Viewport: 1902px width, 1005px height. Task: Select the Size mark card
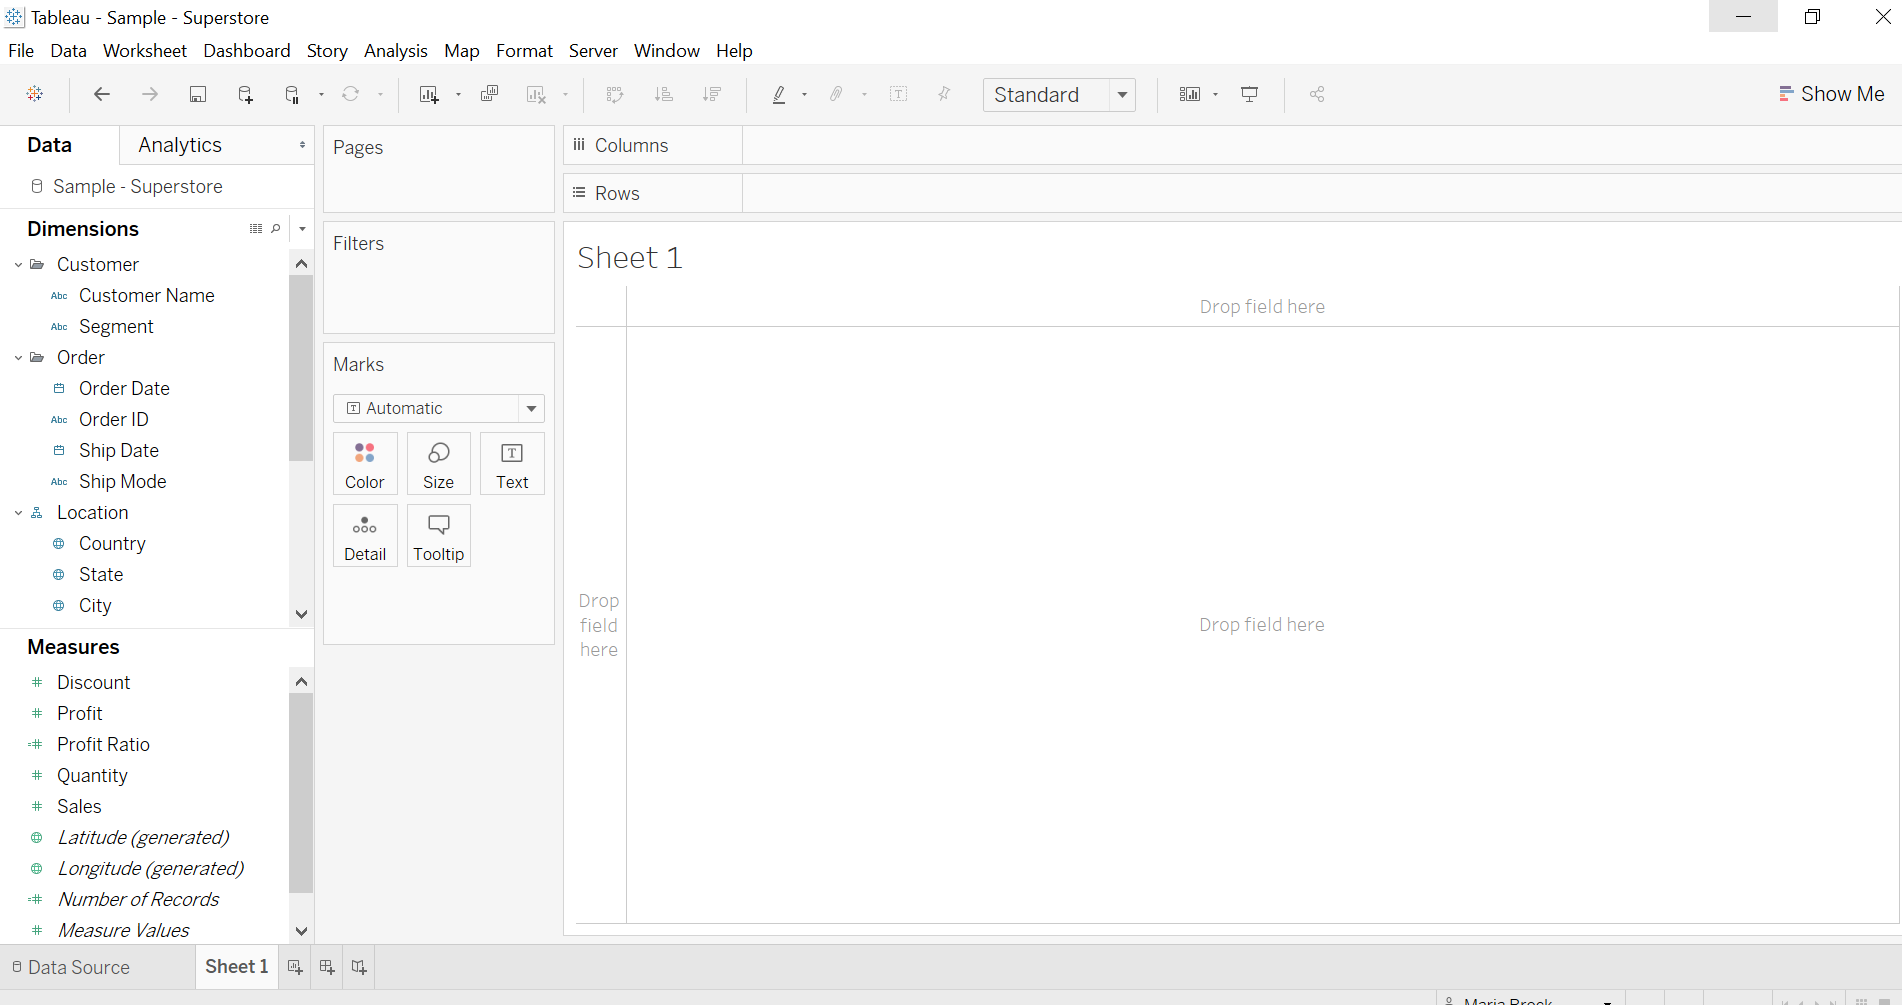click(x=438, y=463)
